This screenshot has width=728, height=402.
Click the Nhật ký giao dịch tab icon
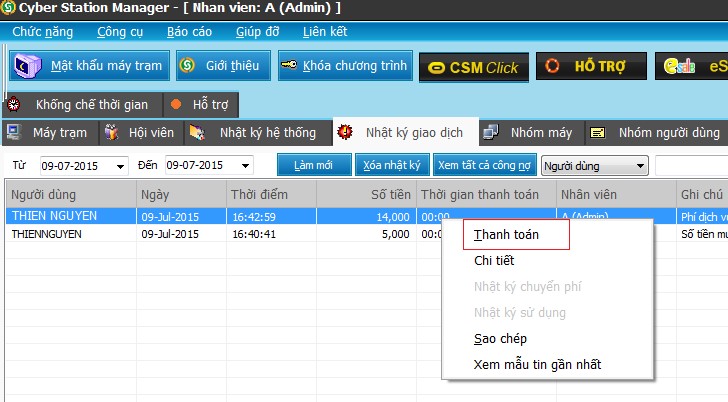346,131
